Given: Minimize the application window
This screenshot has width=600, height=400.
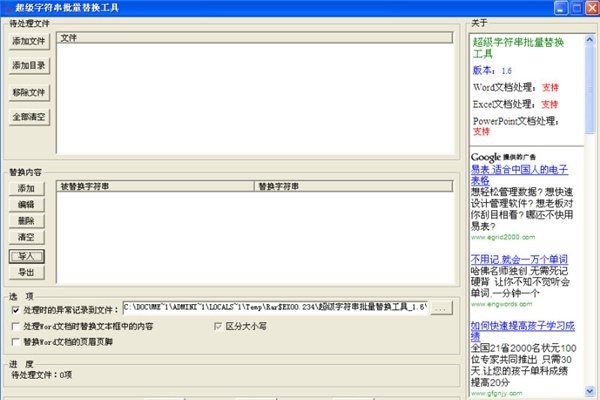Looking at the screenshot, I should [561, 8].
